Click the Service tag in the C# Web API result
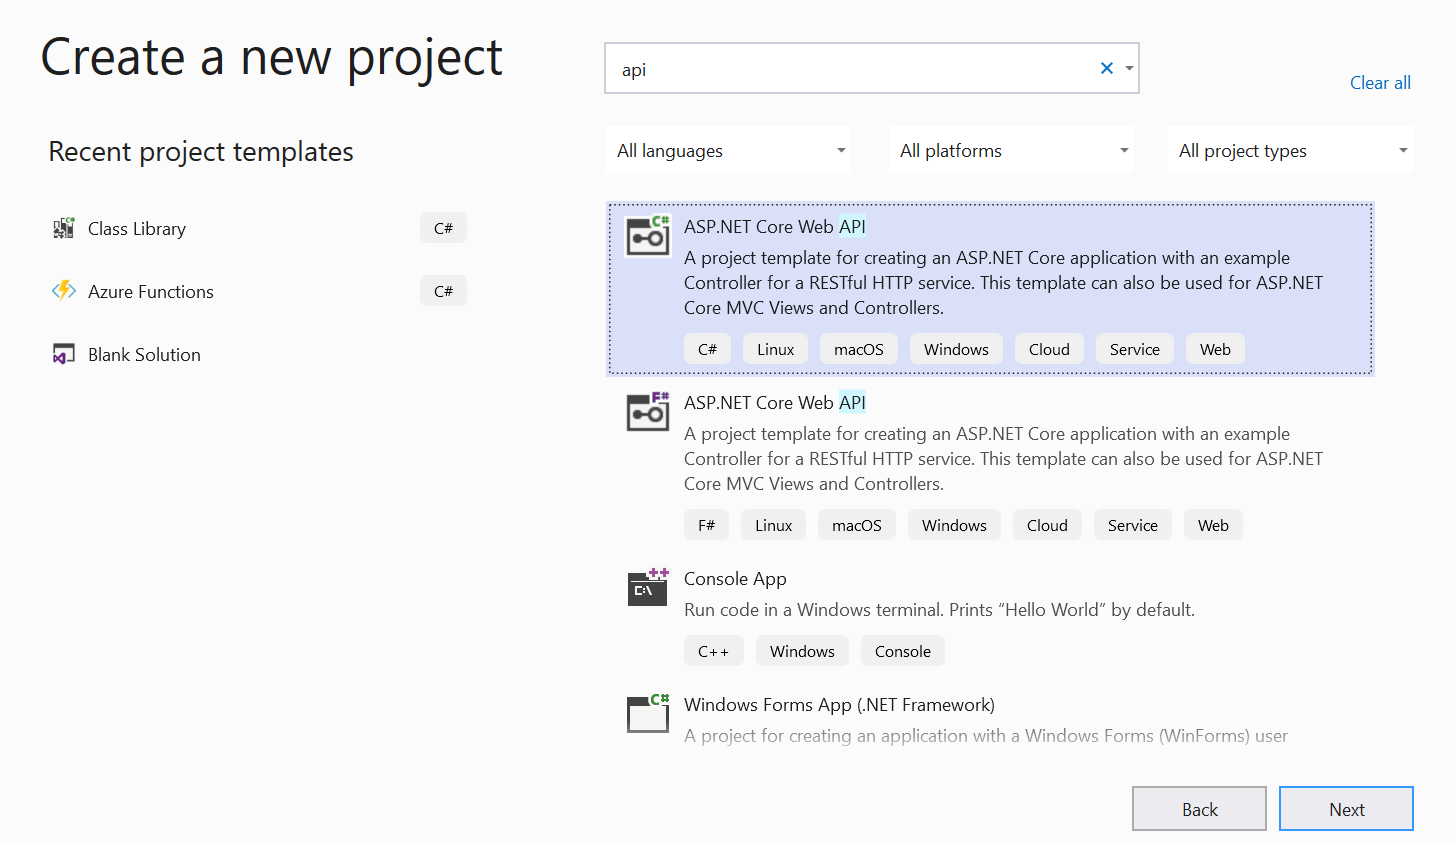The height and width of the screenshot is (844, 1456). pos(1135,349)
